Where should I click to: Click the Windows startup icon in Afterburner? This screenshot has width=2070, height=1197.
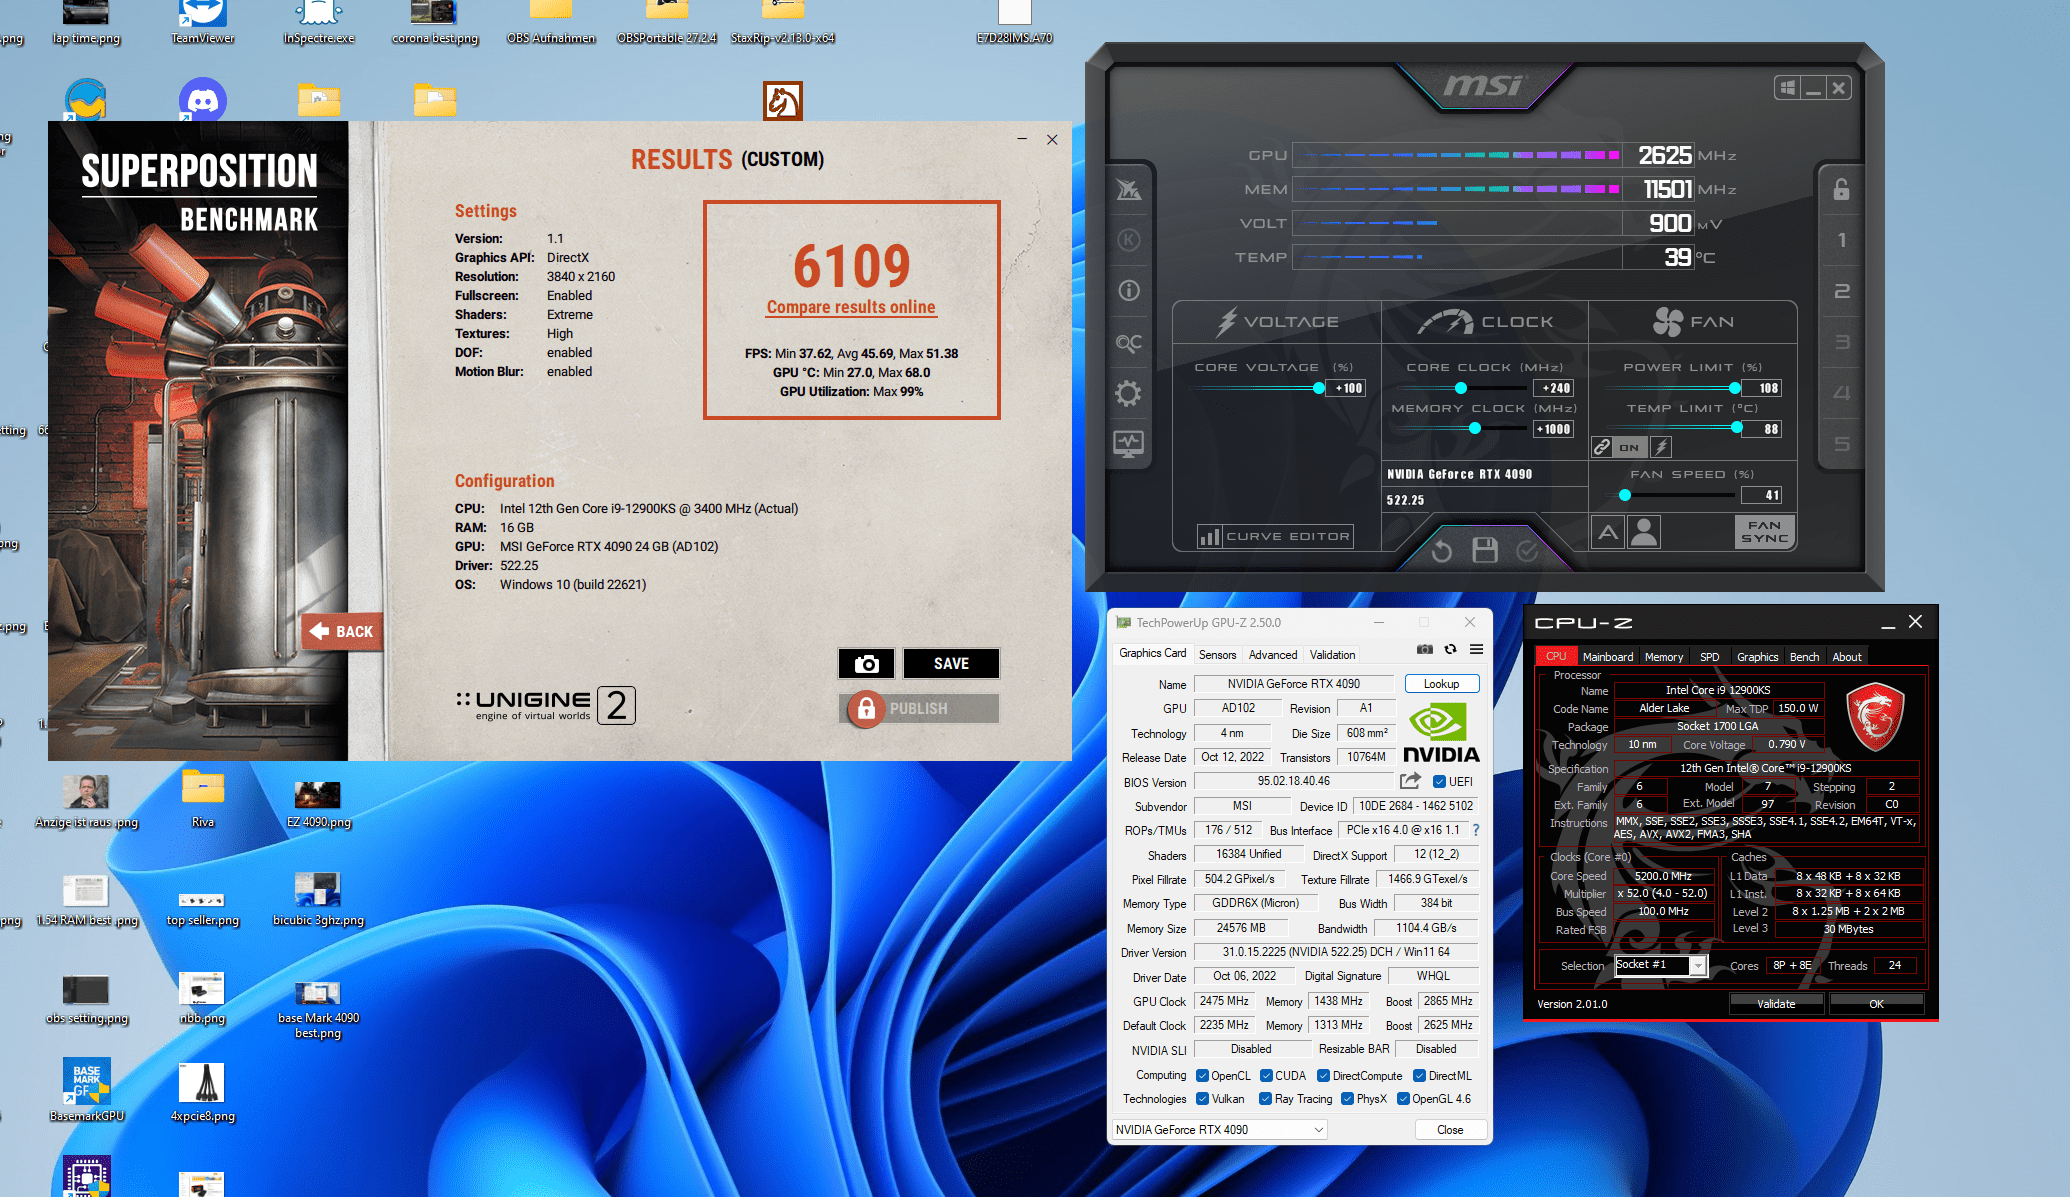click(1787, 88)
